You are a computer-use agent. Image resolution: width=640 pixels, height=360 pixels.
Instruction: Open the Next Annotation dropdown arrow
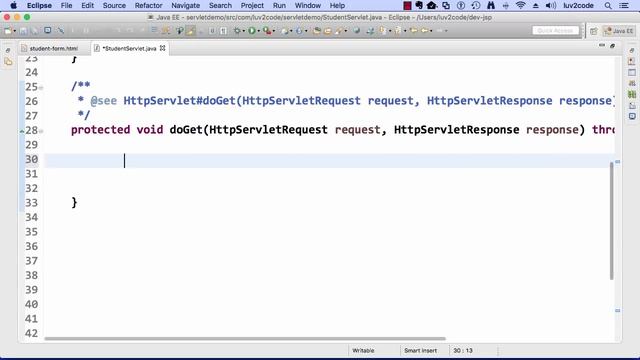coord(390,31)
